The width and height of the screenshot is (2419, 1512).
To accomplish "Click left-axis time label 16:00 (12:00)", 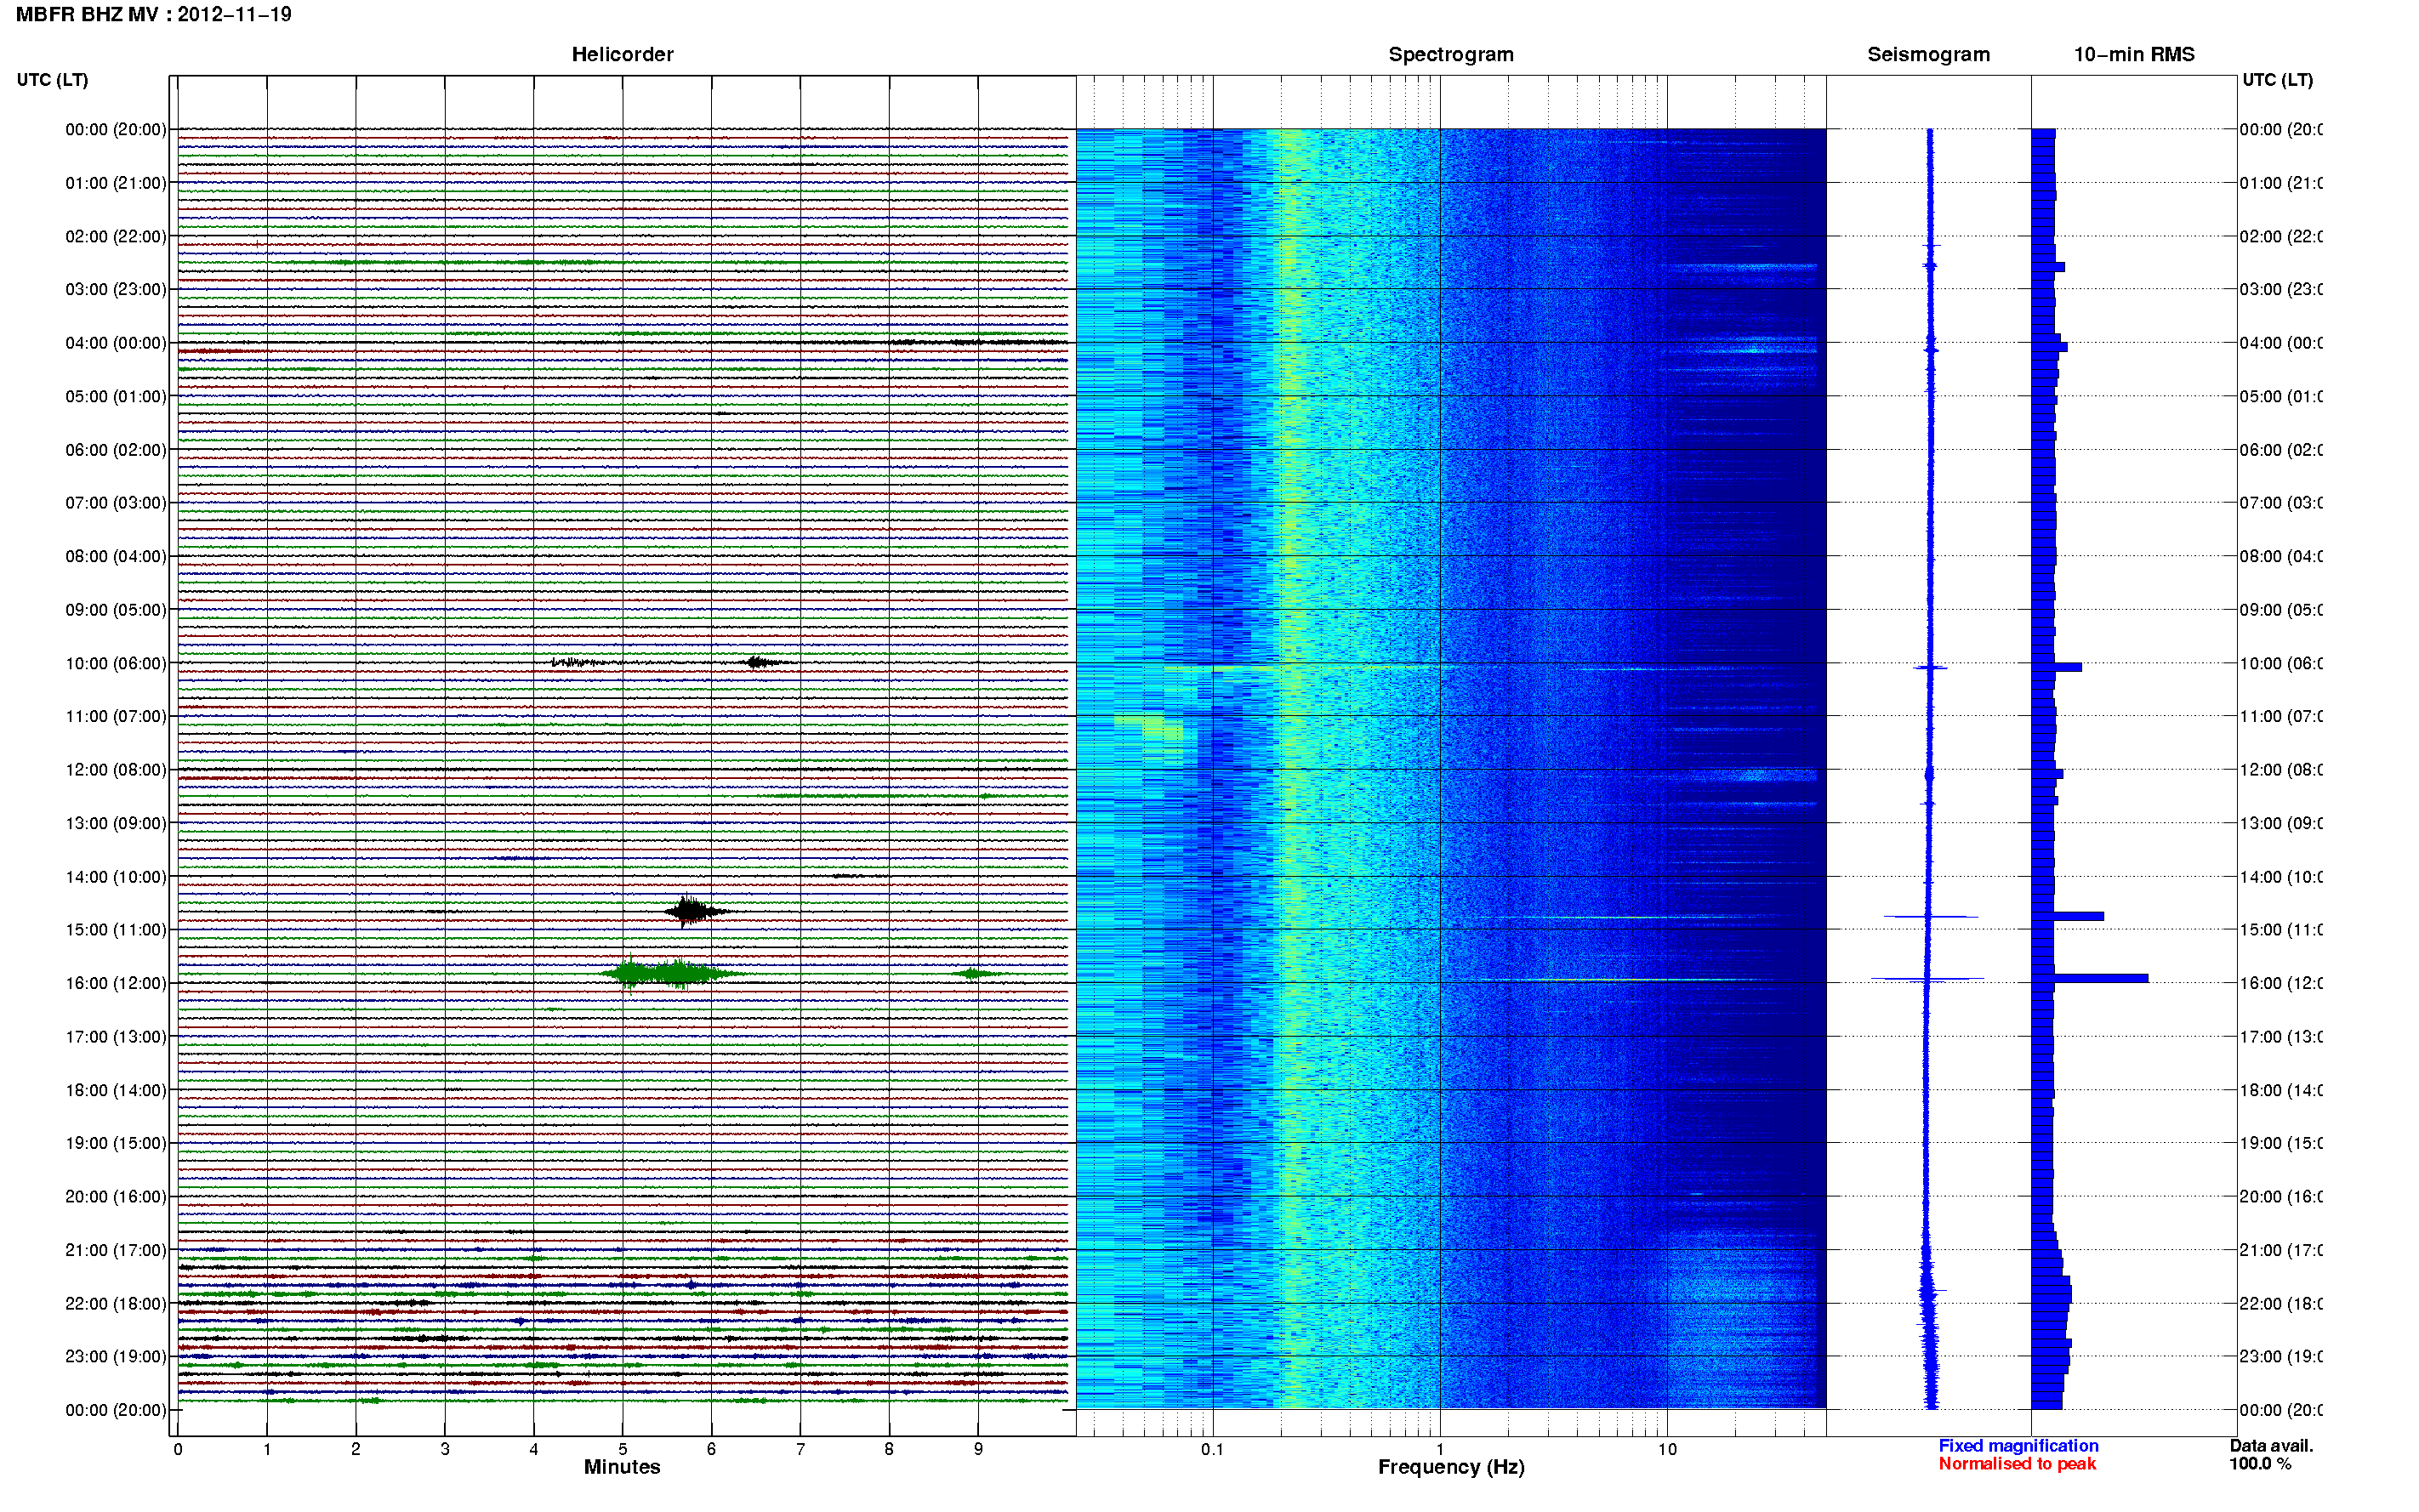I will coord(116,984).
